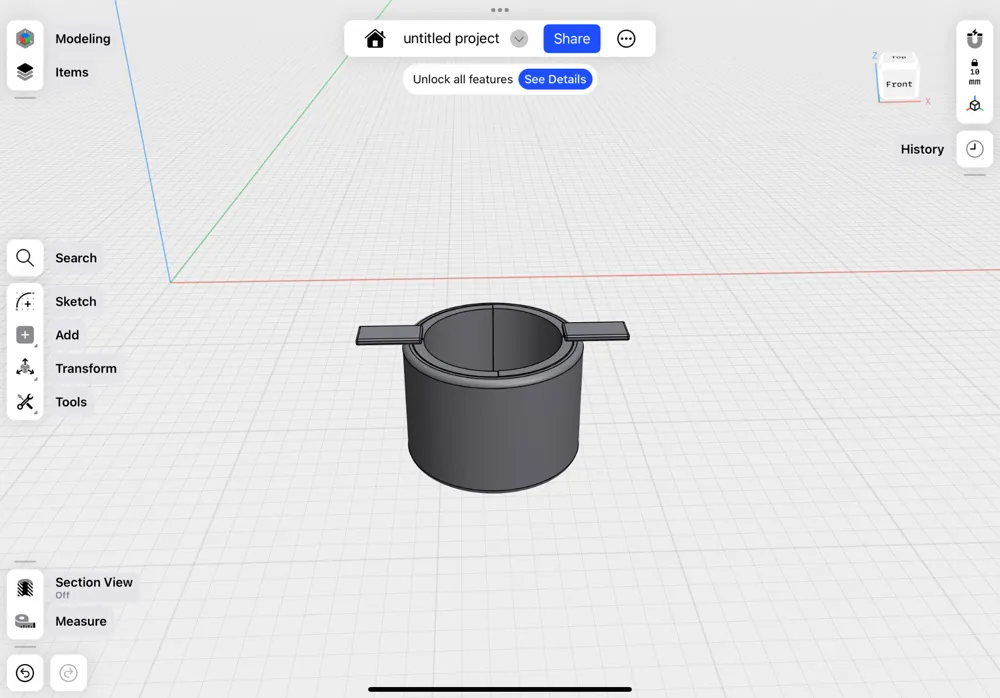Click the untitled project title
Viewport: 1000px width, 698px height.
[x=451, y=39]
